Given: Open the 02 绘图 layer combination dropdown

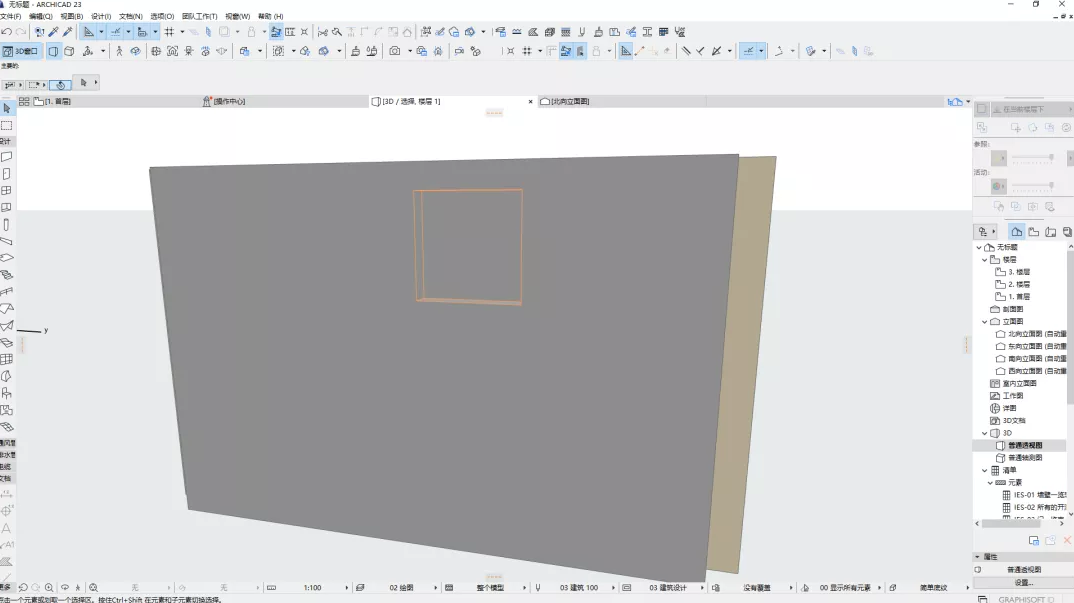Looking at the screenshot, I should click(402, 588).
